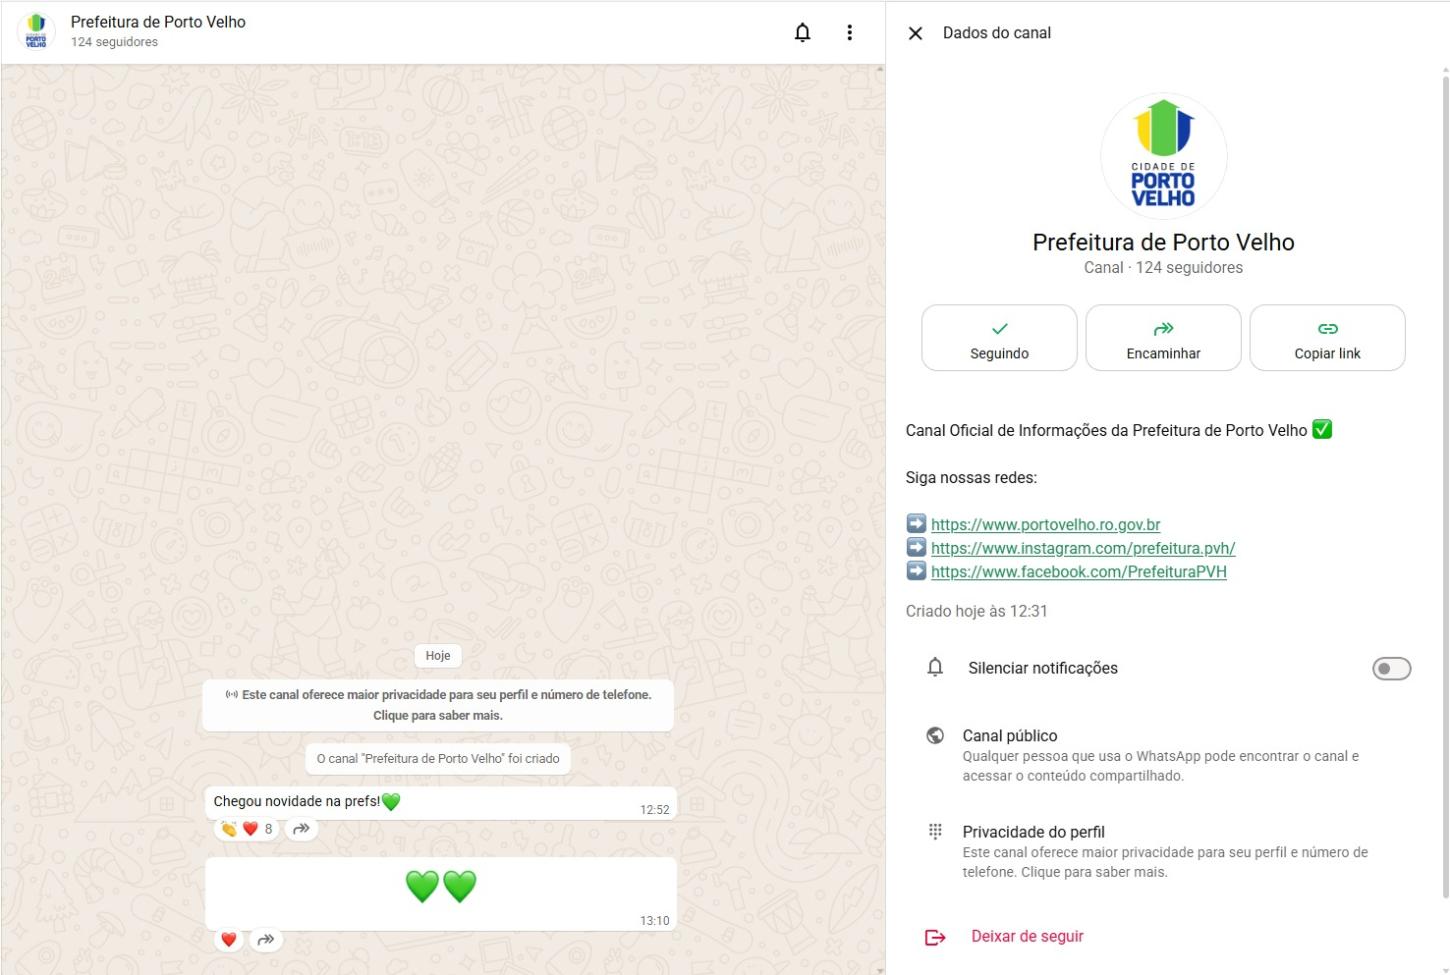Click the Canal Oficial de Informações description
Viewport: 1450px width, 975px height.
pos(1119,430)
